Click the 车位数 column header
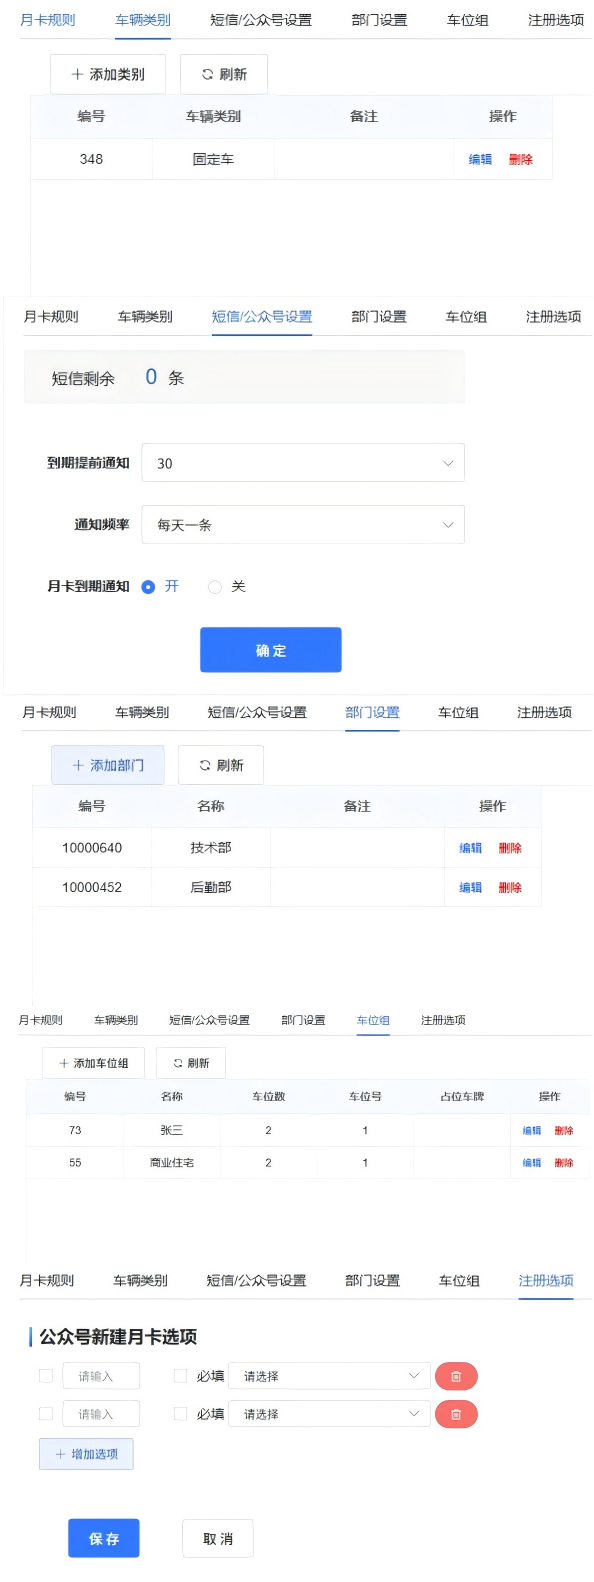 269,1097
